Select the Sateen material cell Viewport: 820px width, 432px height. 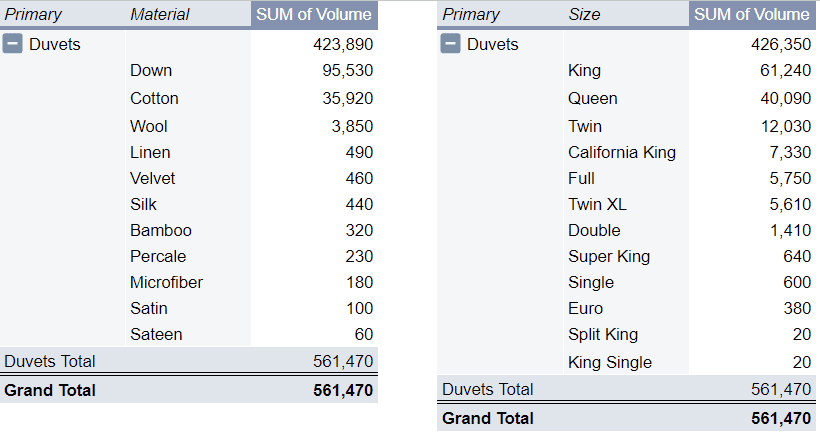(156, 334)
